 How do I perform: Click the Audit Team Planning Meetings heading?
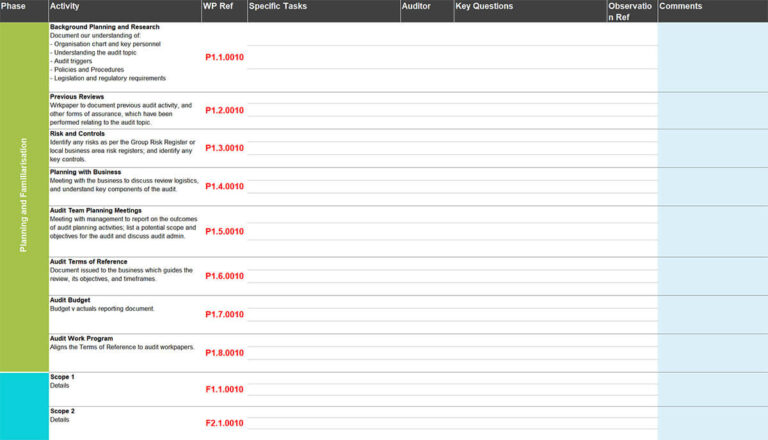96,210
